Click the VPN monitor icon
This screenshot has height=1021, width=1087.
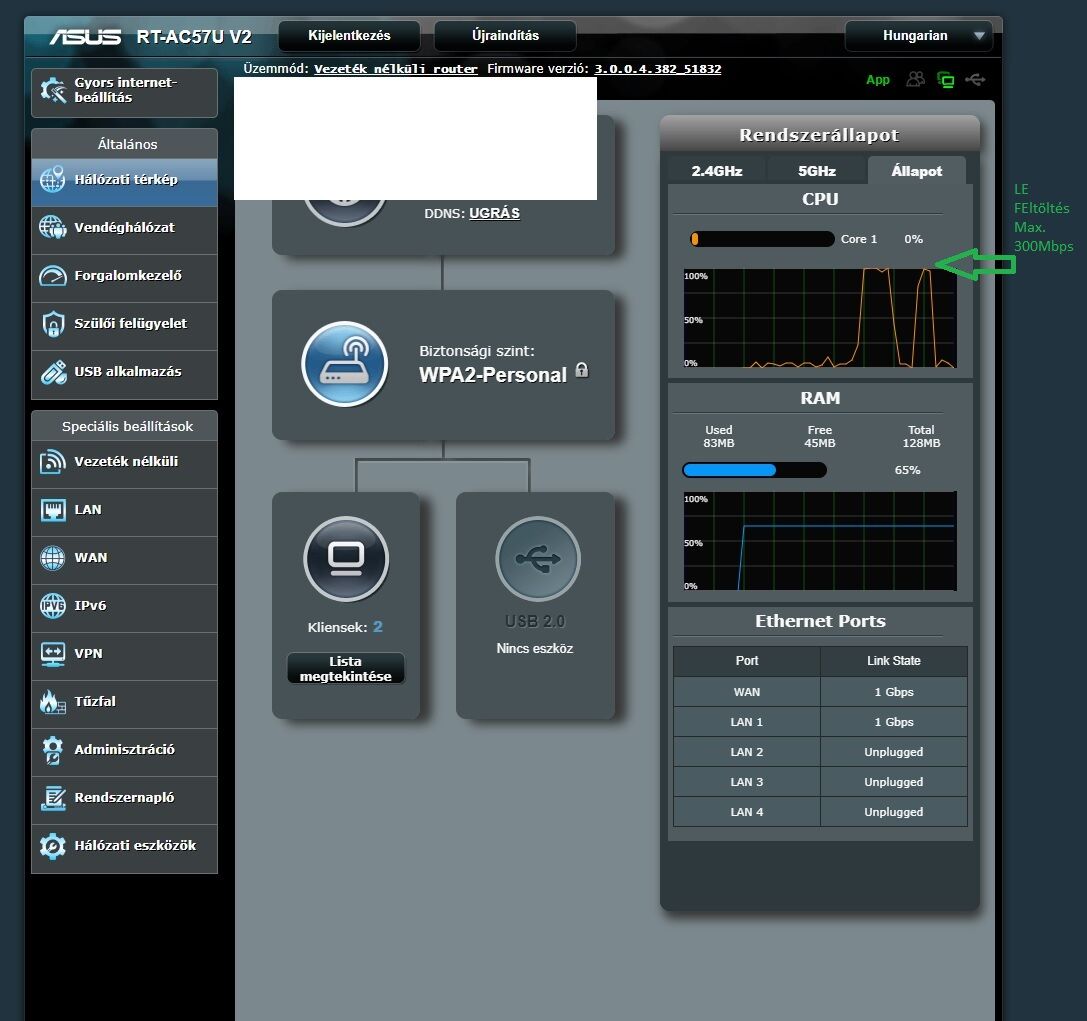coord(53,654)
